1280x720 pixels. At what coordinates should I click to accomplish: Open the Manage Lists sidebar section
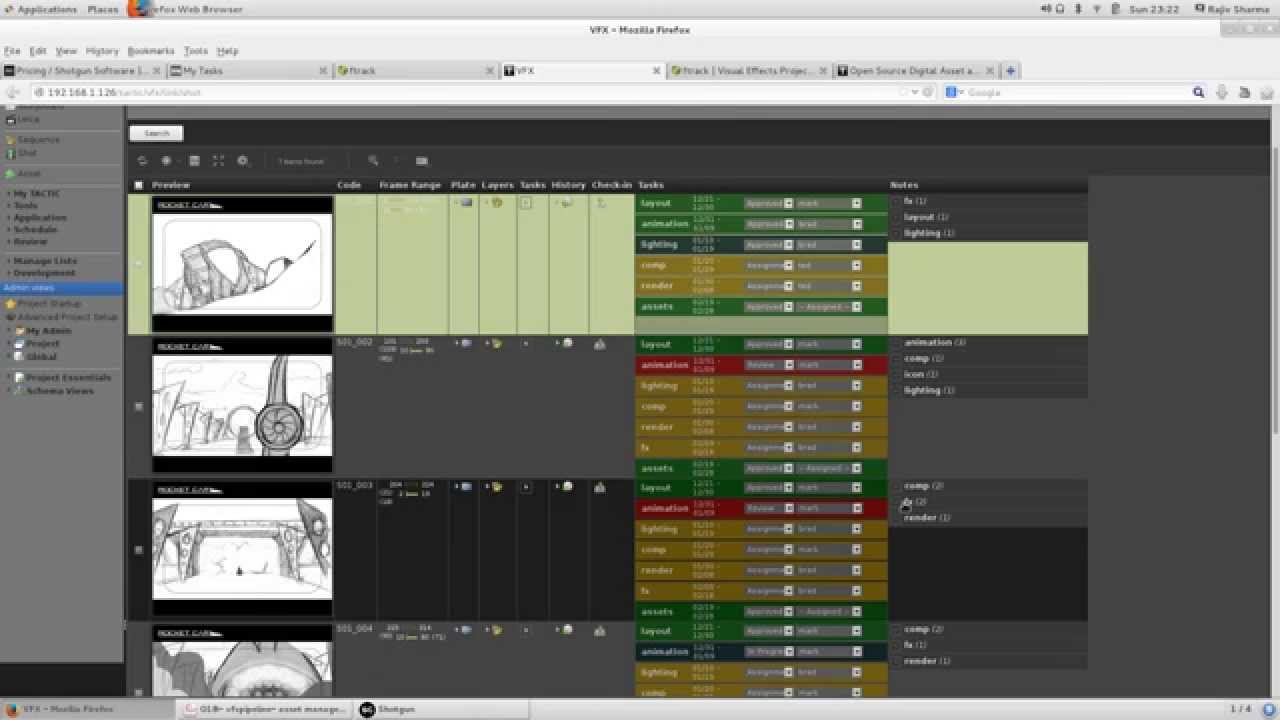pos(45,261)
